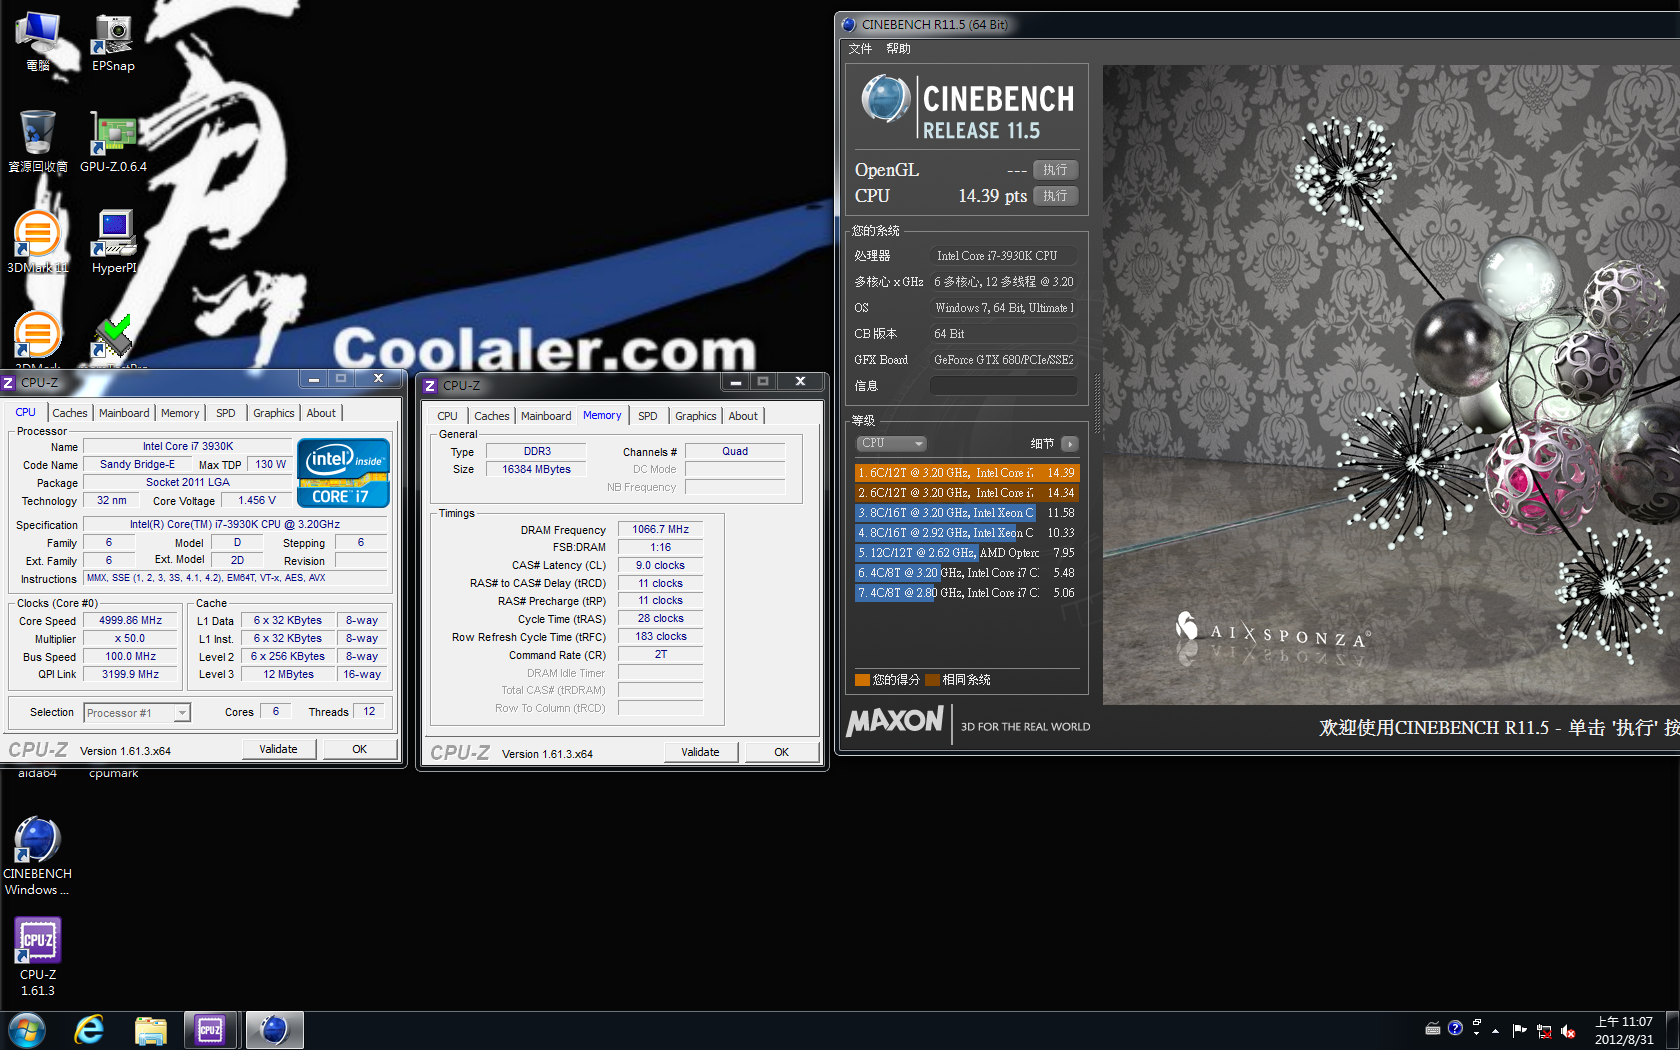
Task: Open Windows Explorer folder on taskbar
Action: tap(150, 1030)
